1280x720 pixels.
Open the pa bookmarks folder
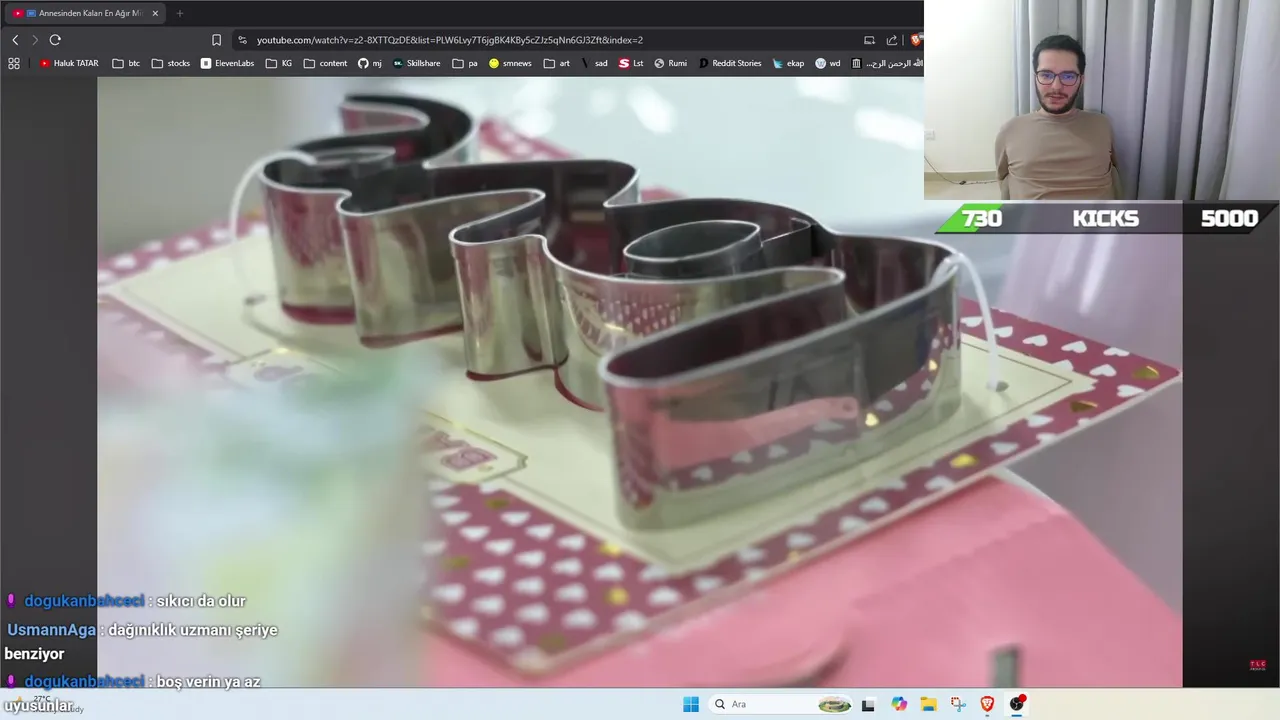(x=465, y=63)
